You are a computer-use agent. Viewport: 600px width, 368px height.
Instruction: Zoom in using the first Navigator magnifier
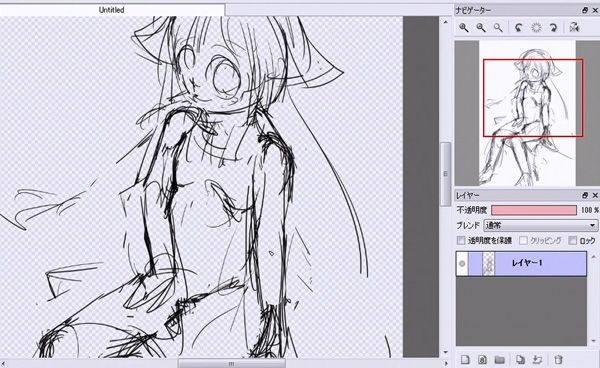(464, 28)
